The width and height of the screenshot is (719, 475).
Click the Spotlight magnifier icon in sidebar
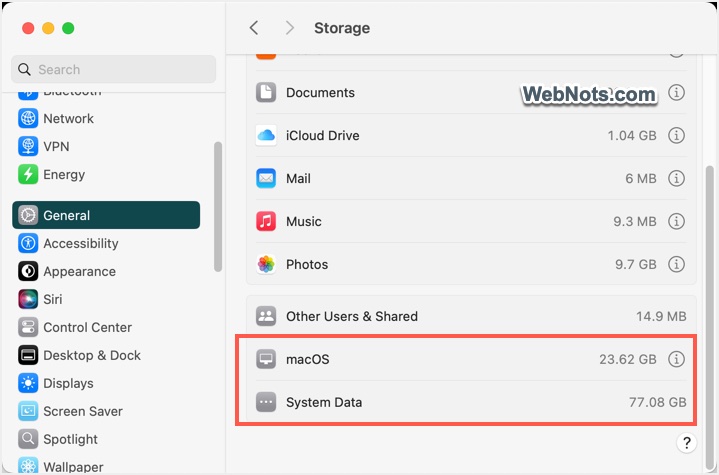[28, 439]
